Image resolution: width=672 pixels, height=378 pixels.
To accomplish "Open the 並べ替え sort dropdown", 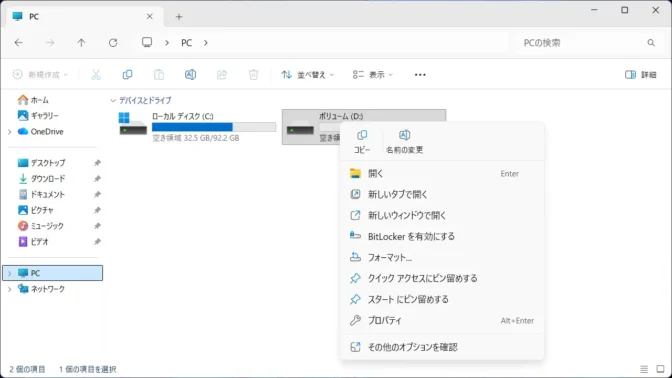I will pyautogui.click(x=307, y=75).
